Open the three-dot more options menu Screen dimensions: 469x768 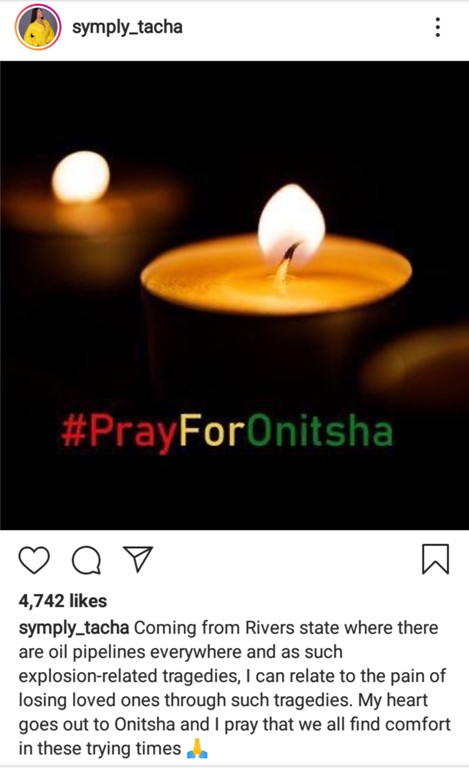click(x=438, y=27)
